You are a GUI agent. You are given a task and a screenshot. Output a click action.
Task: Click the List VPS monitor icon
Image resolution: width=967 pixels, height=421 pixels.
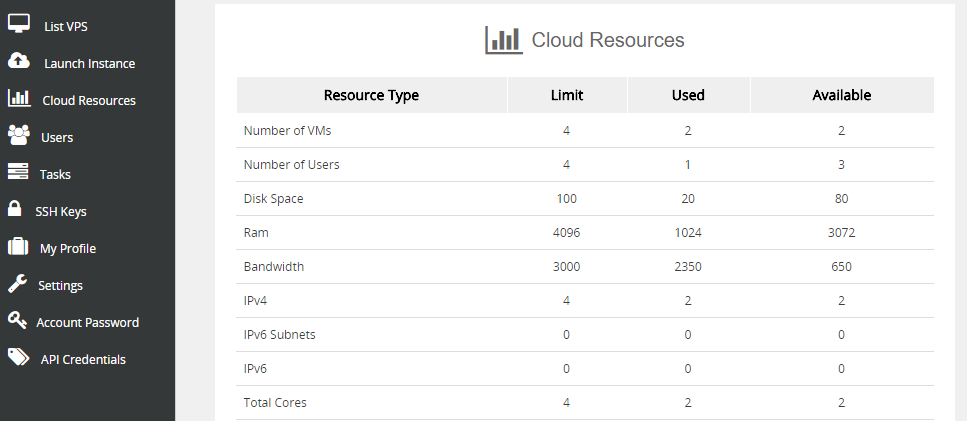[19, 24]
